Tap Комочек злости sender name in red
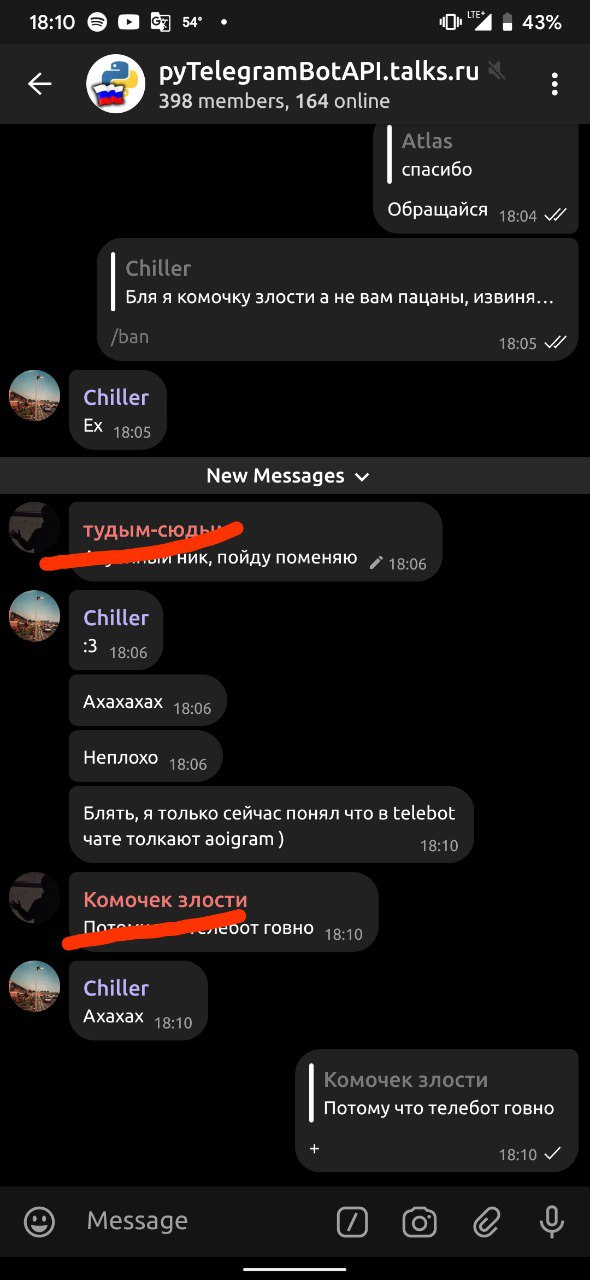Screen dimensions: 590x1280 click(x=165, y=900)
